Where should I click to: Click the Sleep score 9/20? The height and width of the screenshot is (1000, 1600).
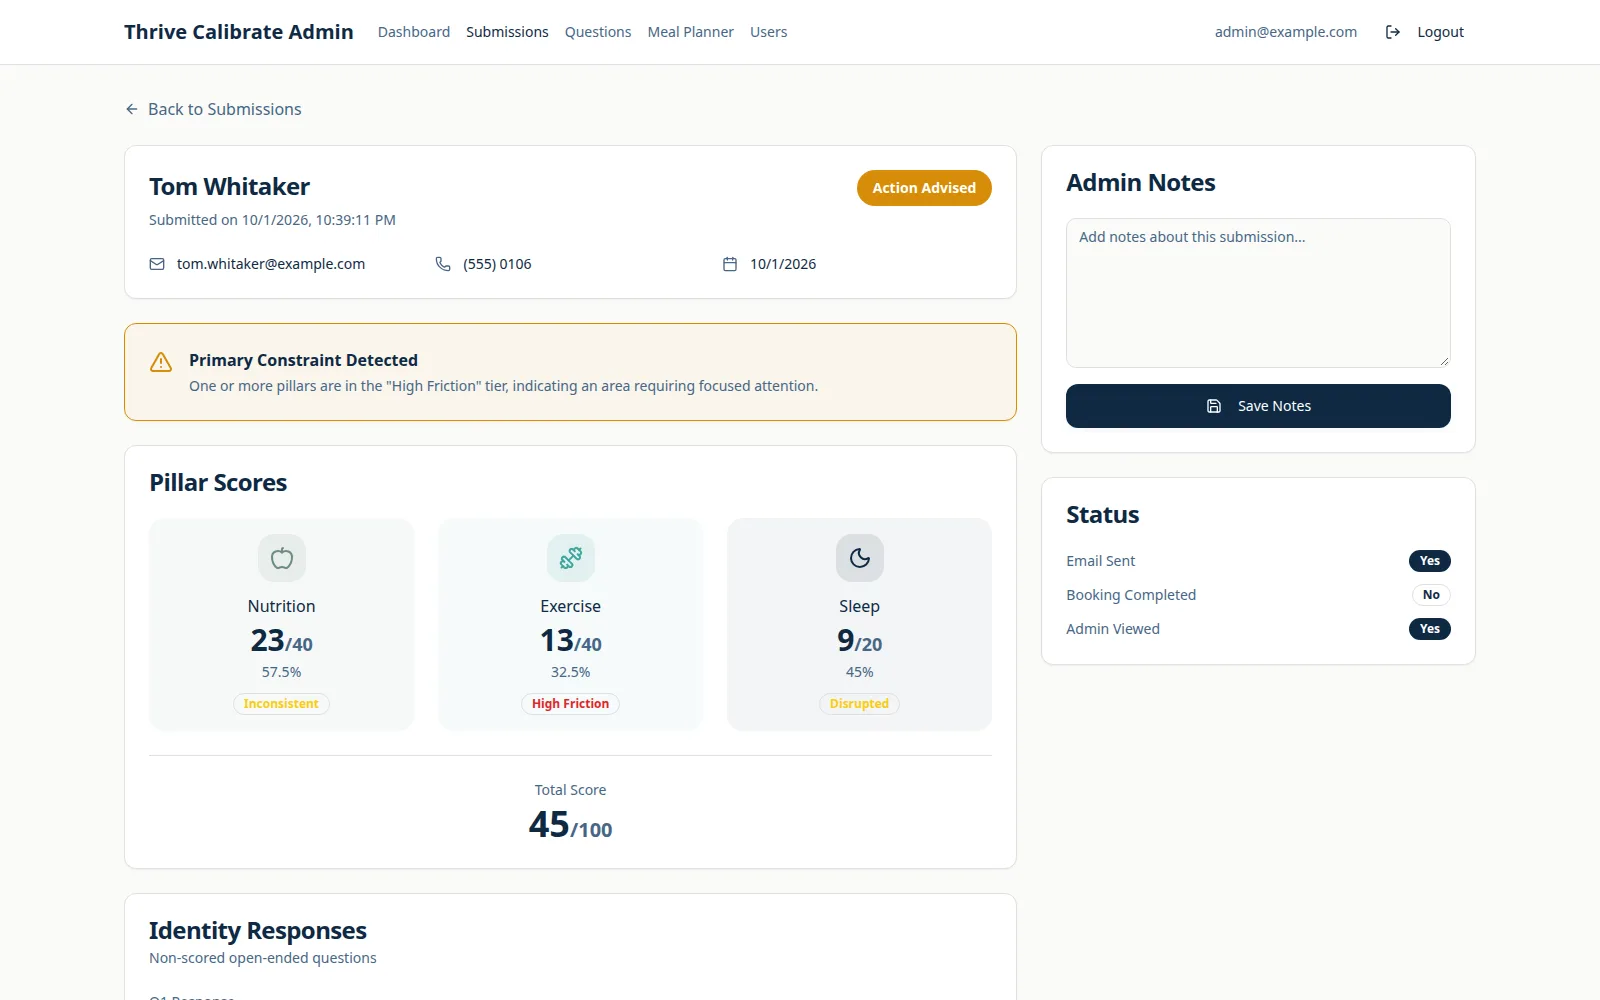coord(859,640)
